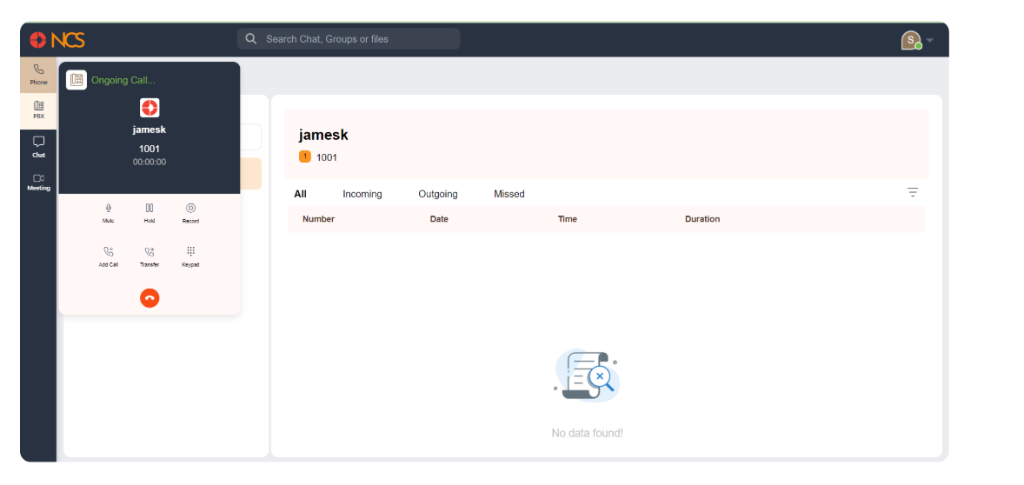Open the Chat section in sidebar
Viewport: 1024px width, 485px height.
coord(39,146)
